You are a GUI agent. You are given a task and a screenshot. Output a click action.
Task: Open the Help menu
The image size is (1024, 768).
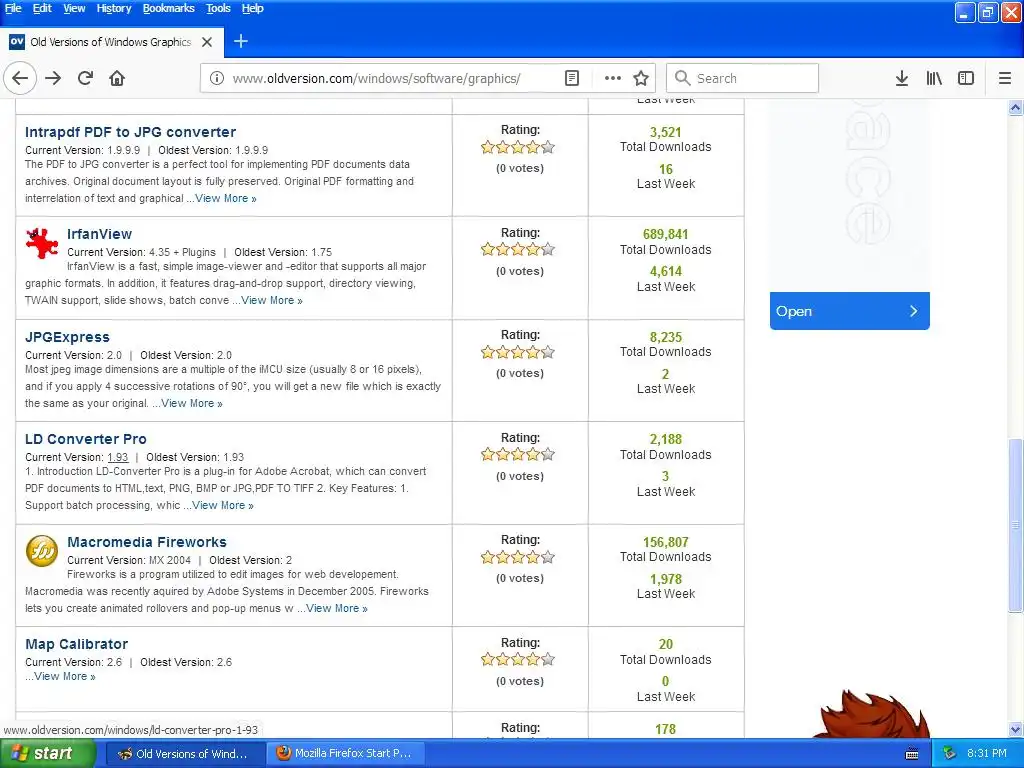coord(252,8)
